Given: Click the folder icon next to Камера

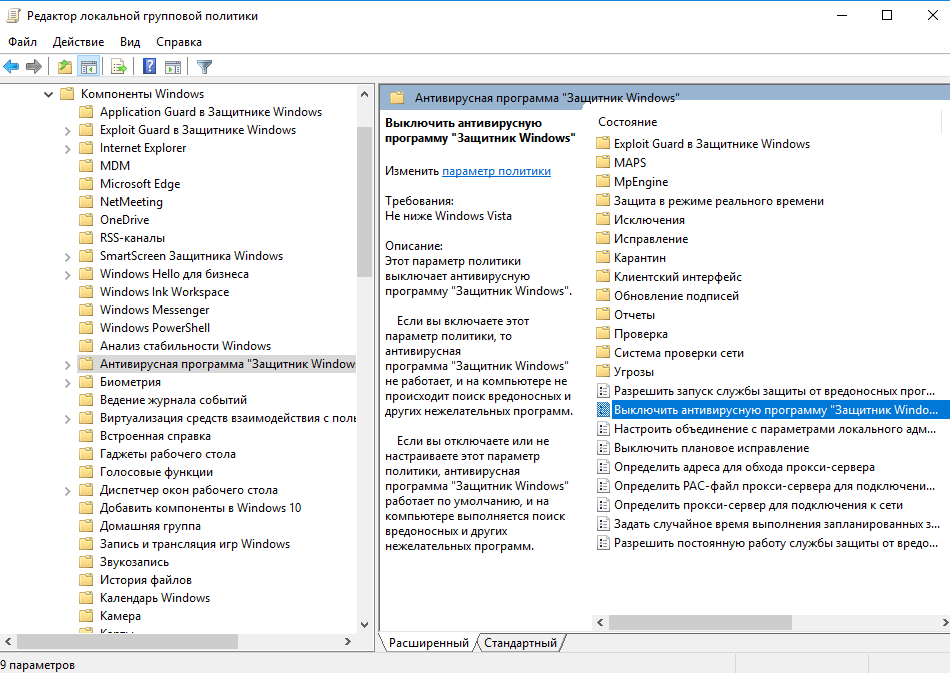Looking at the screenshot, I should pyautogui.click(x=87, y=615).
